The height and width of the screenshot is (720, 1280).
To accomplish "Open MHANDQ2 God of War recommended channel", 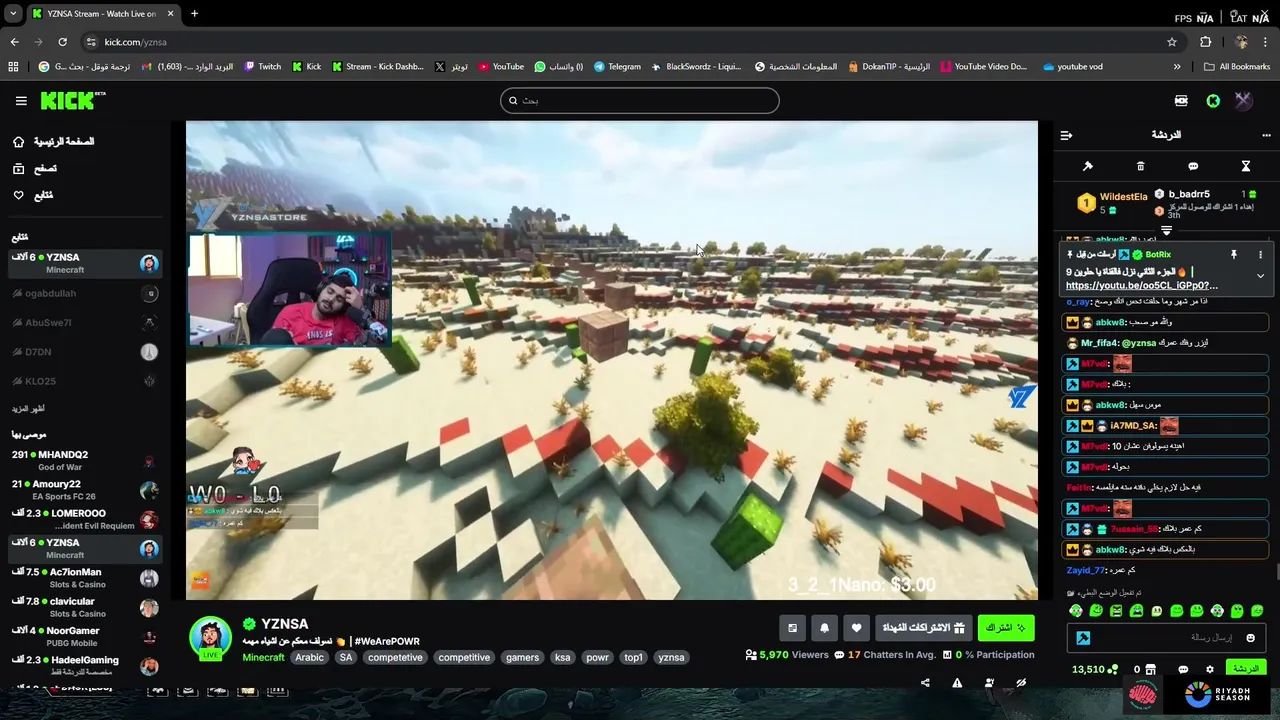I will 85,460.
